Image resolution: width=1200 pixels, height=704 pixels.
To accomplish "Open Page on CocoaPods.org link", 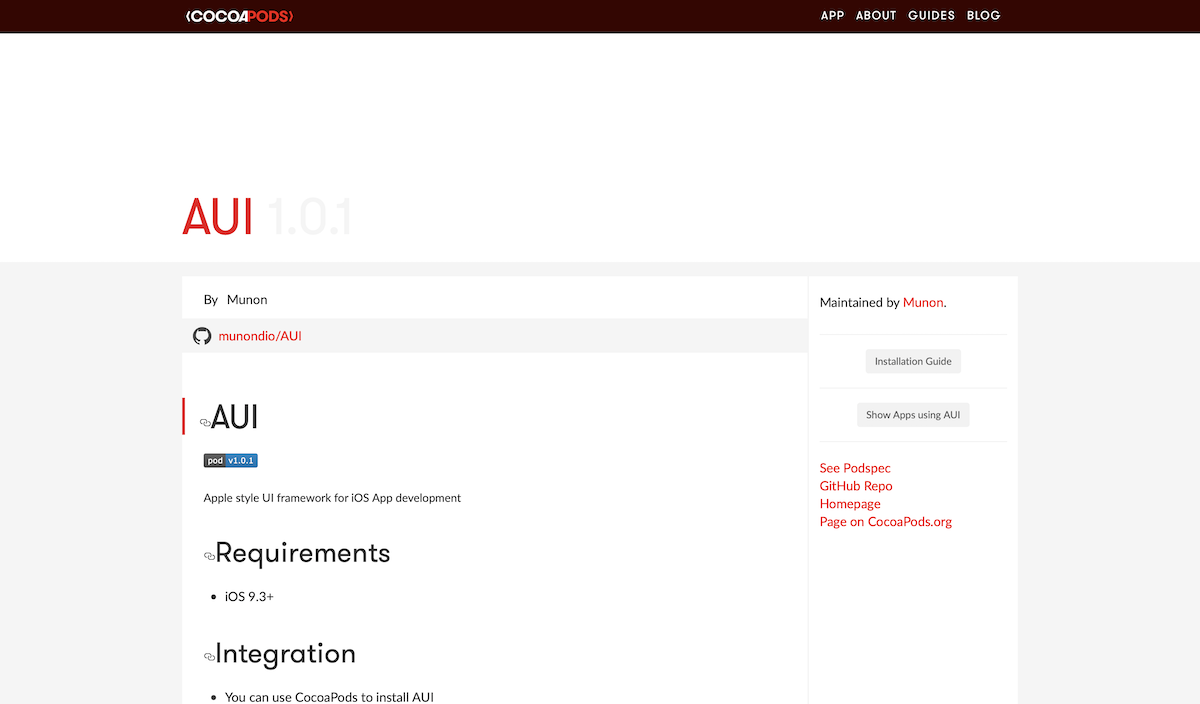I will tap(886, 522).
